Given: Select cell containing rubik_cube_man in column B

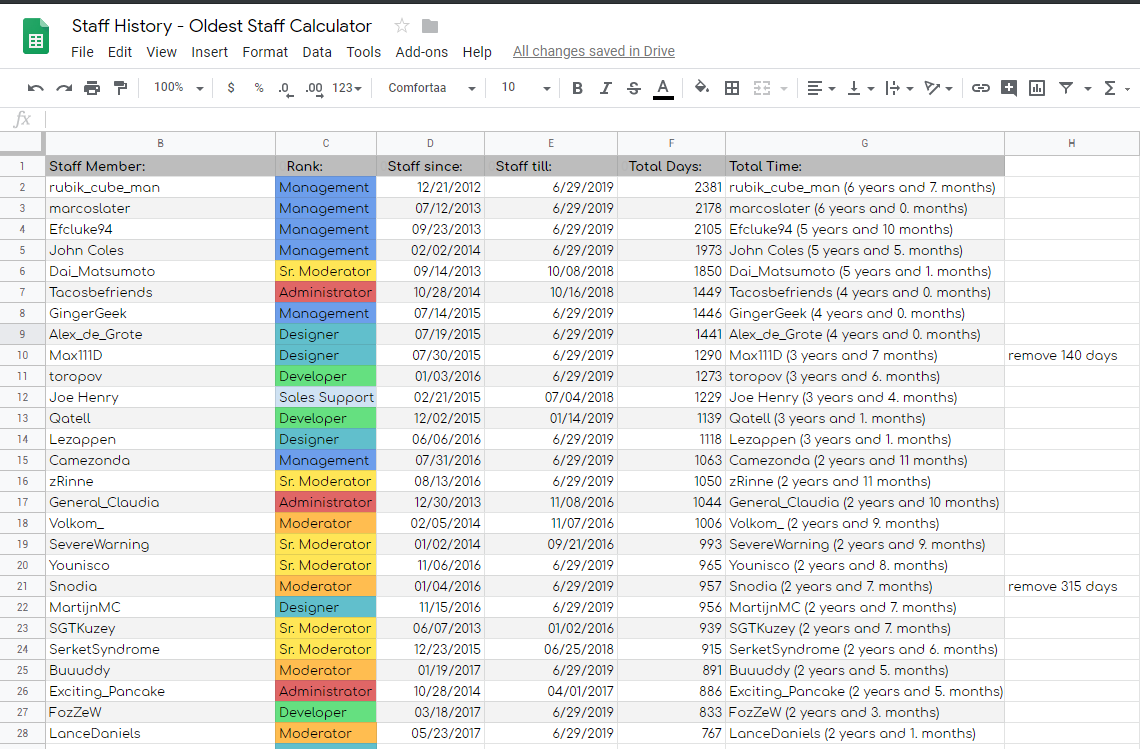Looking at the screenshot, I should tap(160, 188).
